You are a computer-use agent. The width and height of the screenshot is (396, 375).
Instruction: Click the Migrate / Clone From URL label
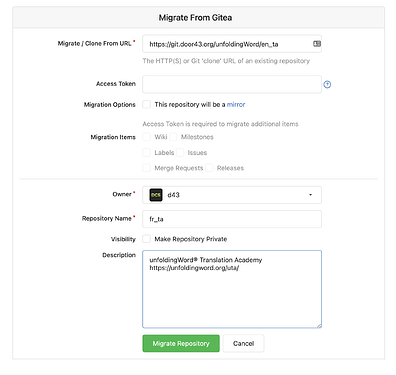tap(95, 43)
